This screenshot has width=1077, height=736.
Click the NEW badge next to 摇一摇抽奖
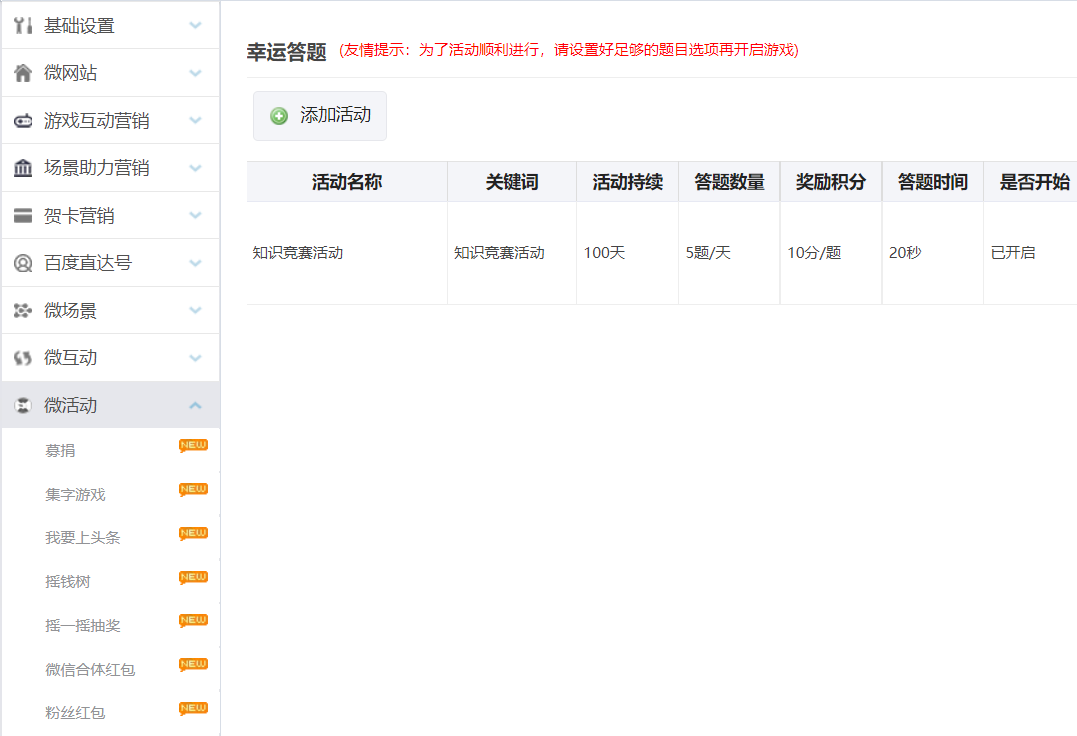[193, 621]
